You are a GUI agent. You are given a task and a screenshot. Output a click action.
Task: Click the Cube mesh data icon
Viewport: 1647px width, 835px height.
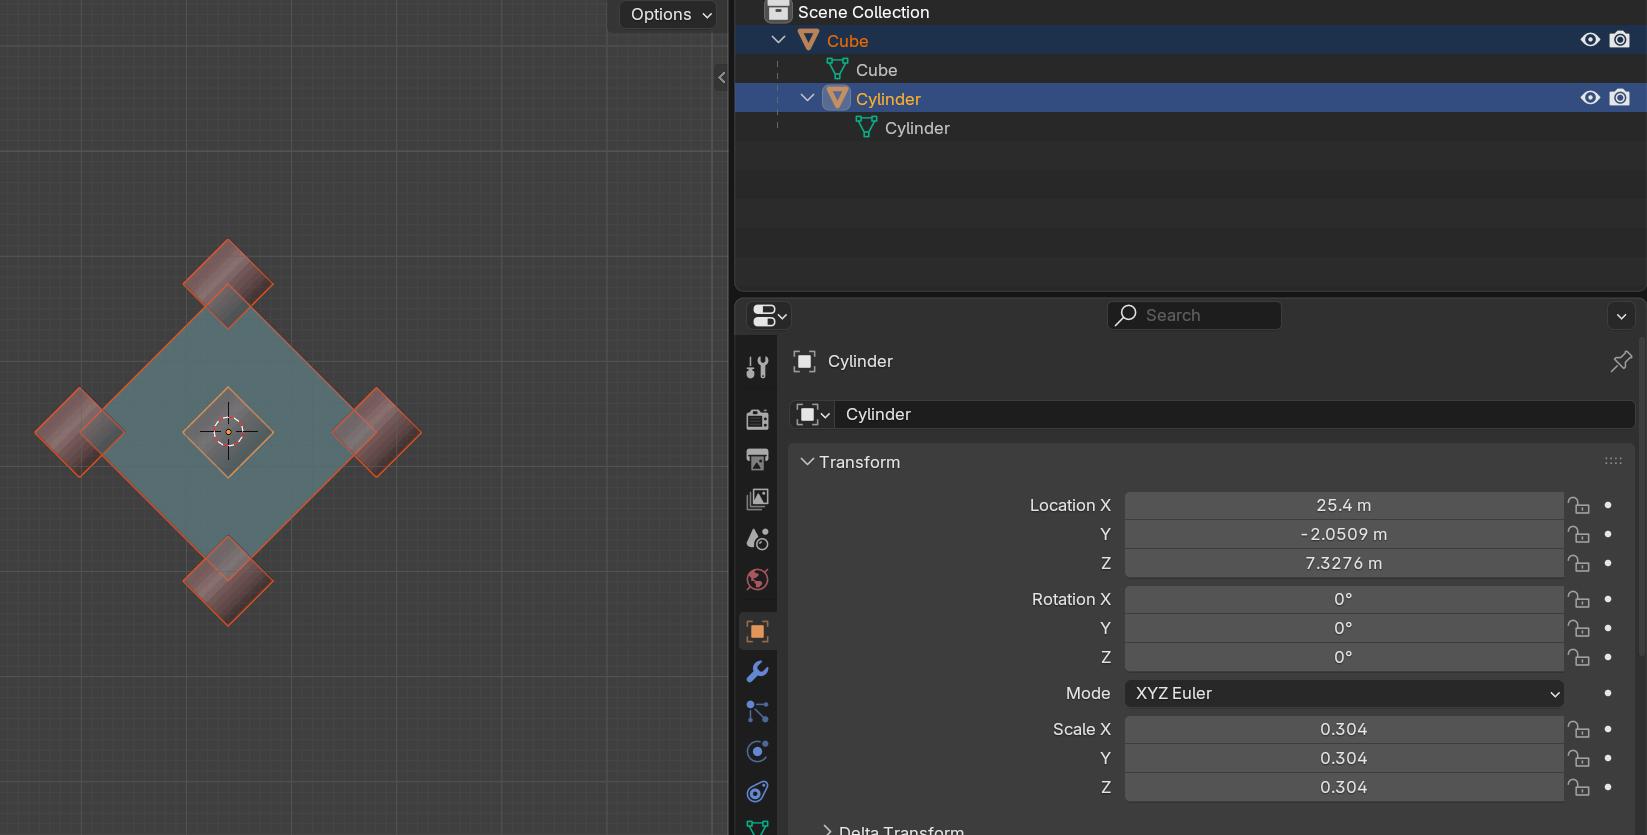(x=837, y=70)
